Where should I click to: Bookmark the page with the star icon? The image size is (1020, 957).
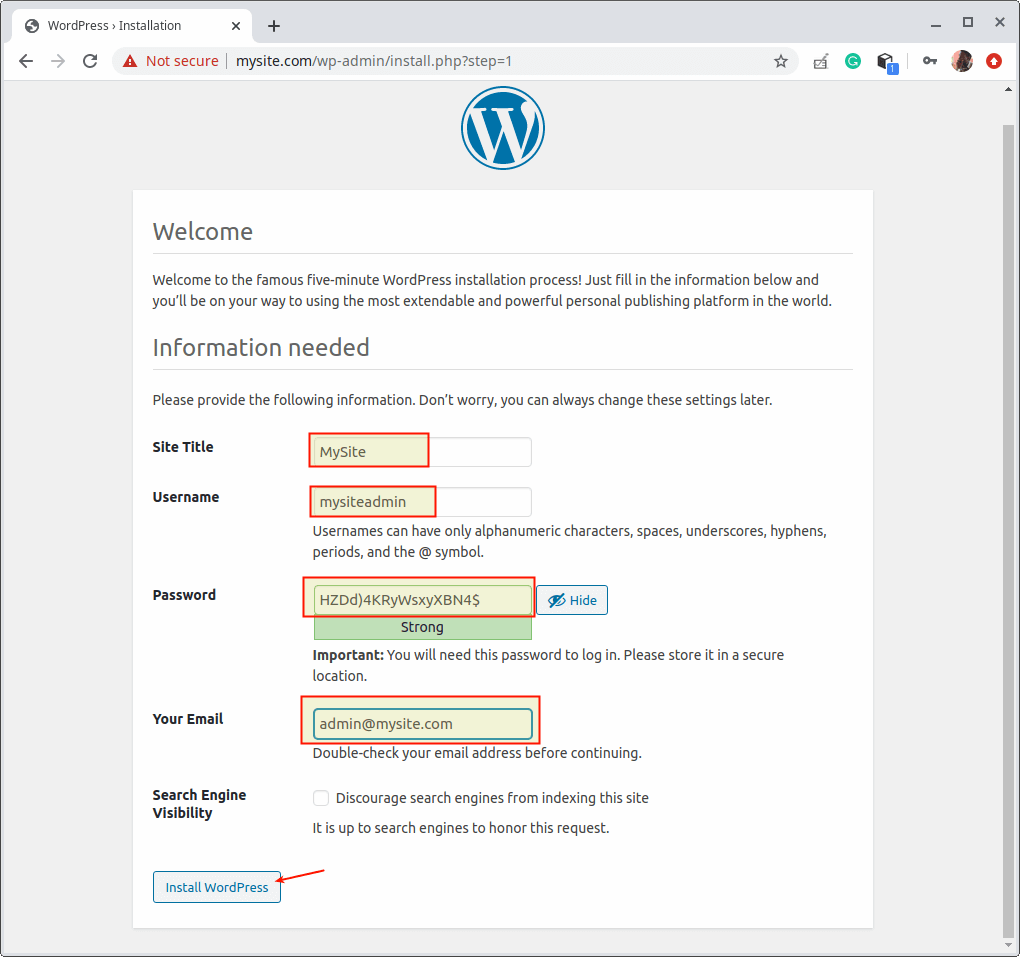tap(781, 61)
